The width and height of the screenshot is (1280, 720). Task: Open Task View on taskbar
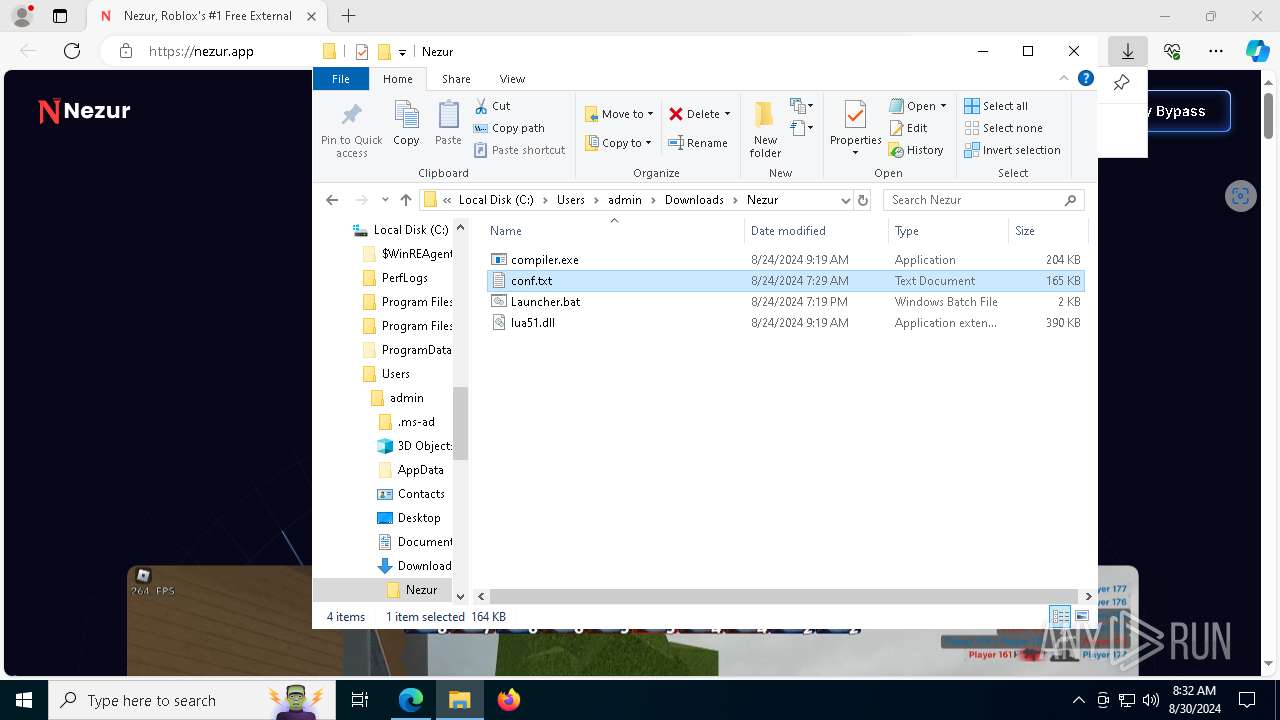pyautogui.click(x=361, y=700)
